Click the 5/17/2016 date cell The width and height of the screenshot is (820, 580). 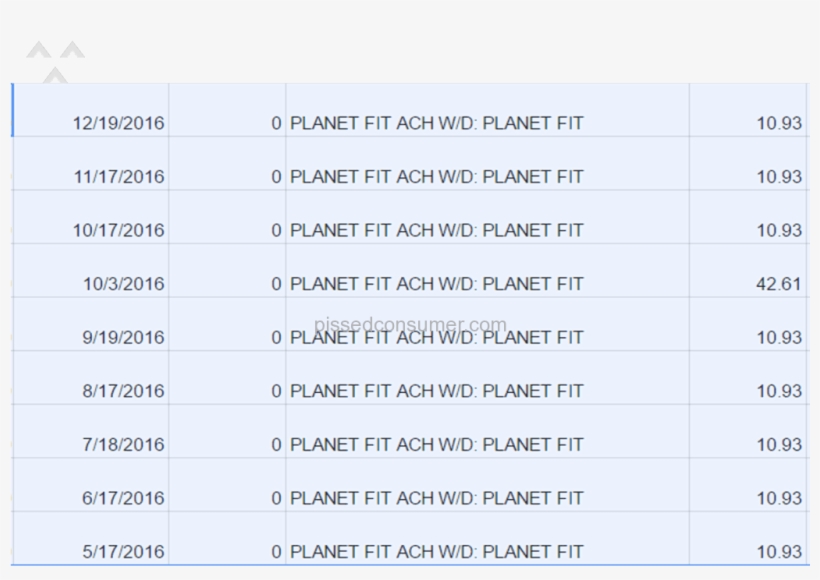click(123, 552)
